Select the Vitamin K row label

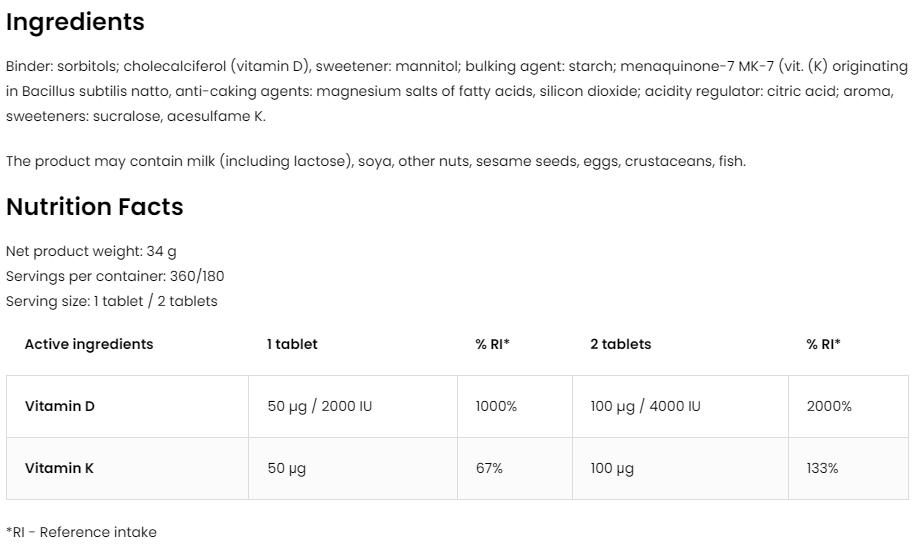(x=59, y=468)
